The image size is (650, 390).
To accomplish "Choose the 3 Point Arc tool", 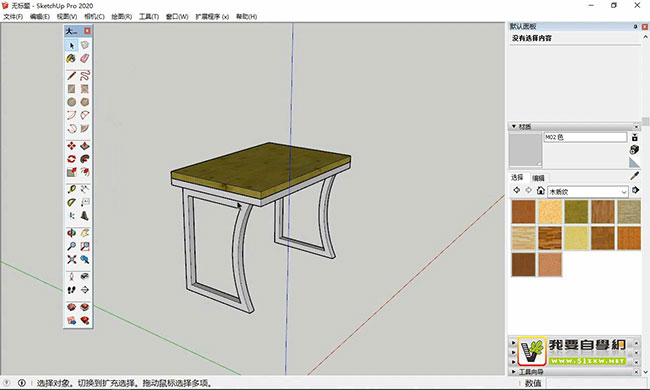I will point(71,128).
